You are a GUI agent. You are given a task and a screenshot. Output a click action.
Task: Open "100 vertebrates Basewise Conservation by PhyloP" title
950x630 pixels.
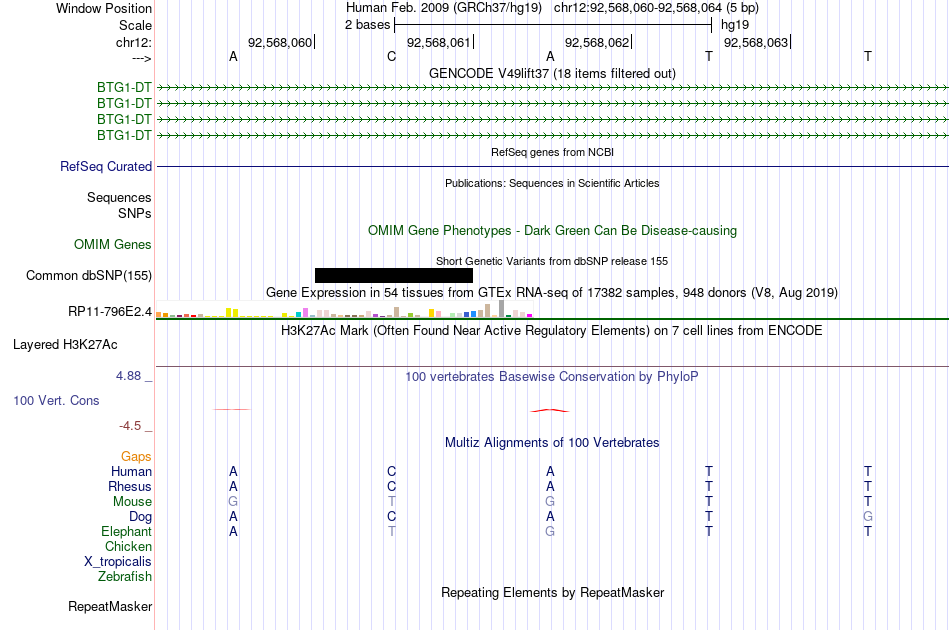coord(552,376)
